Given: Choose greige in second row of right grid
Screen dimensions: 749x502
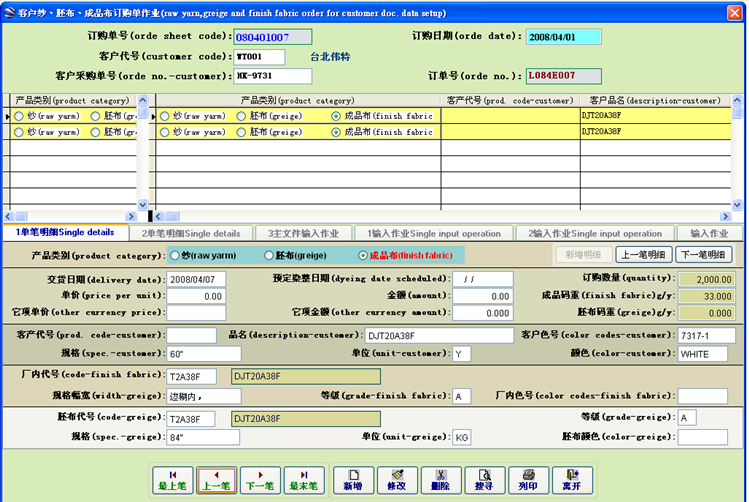Looking at the screenshot, I should pos(241,132).
